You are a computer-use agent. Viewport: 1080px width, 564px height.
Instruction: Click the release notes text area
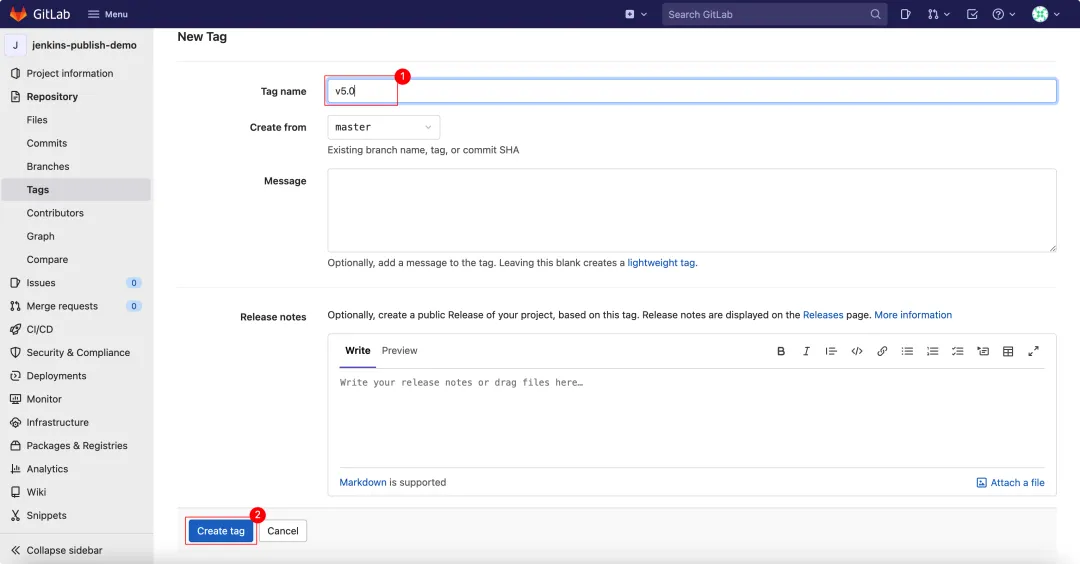coord(692,419)
